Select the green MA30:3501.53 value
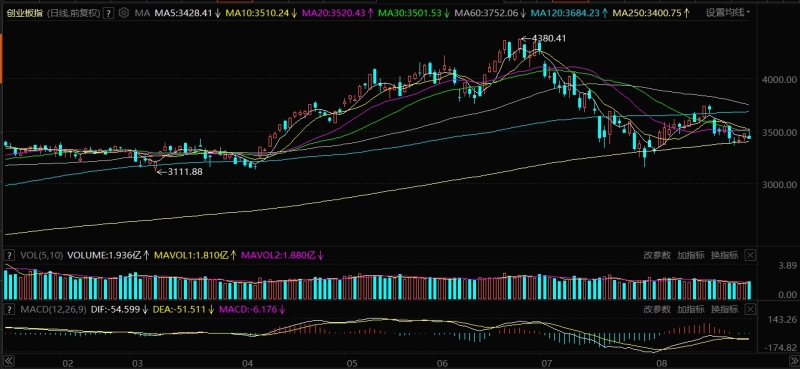Viewport: 800px width, 369px height. coord(414,14)
